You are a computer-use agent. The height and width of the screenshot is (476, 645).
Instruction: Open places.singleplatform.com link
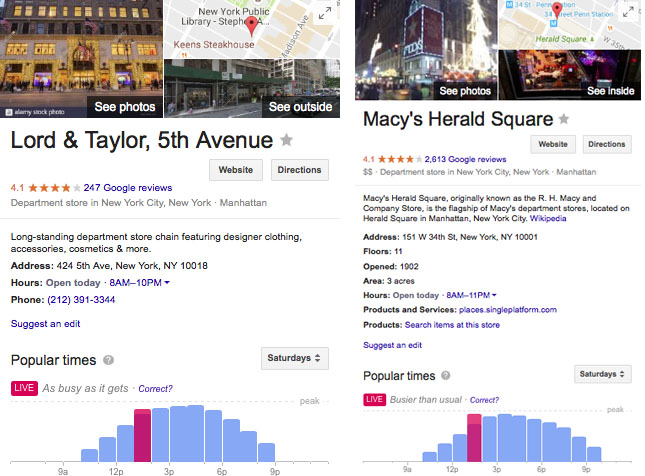pyautogui.click(x=508, y=309)
